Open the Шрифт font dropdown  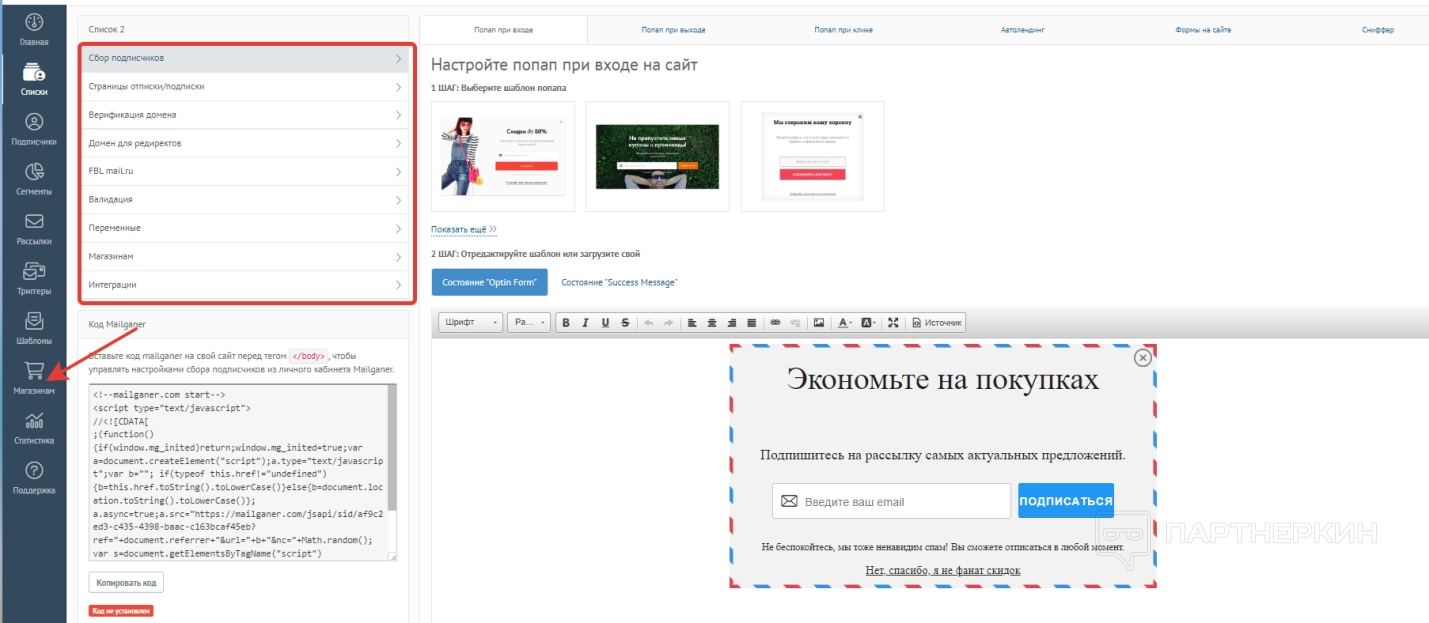coord(472,323)
